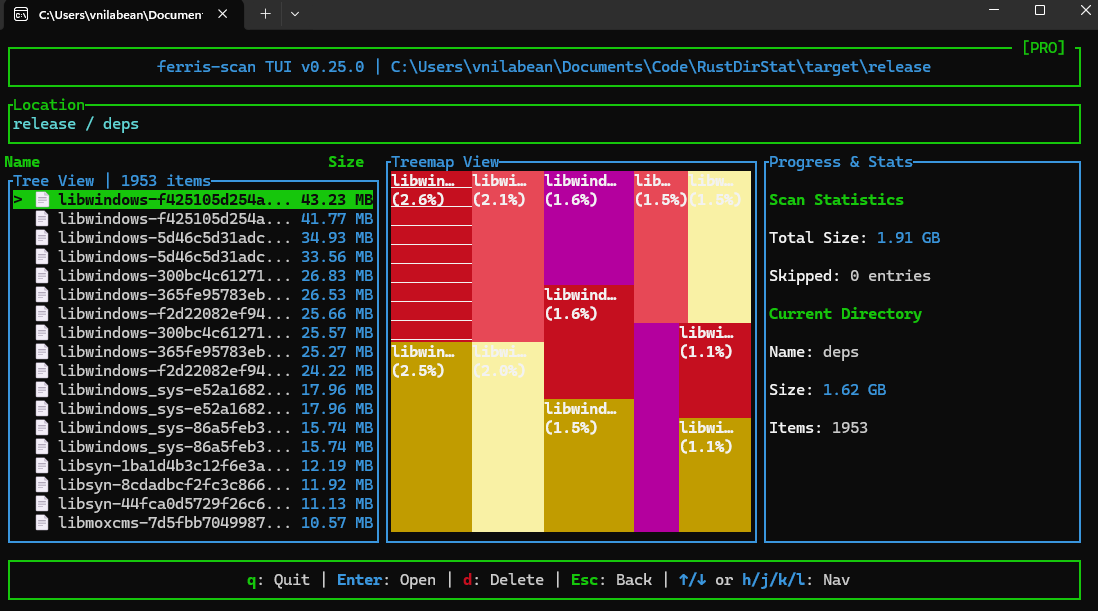Click the 'h/j/k/l: Nav' footer hint

point(796,580)
